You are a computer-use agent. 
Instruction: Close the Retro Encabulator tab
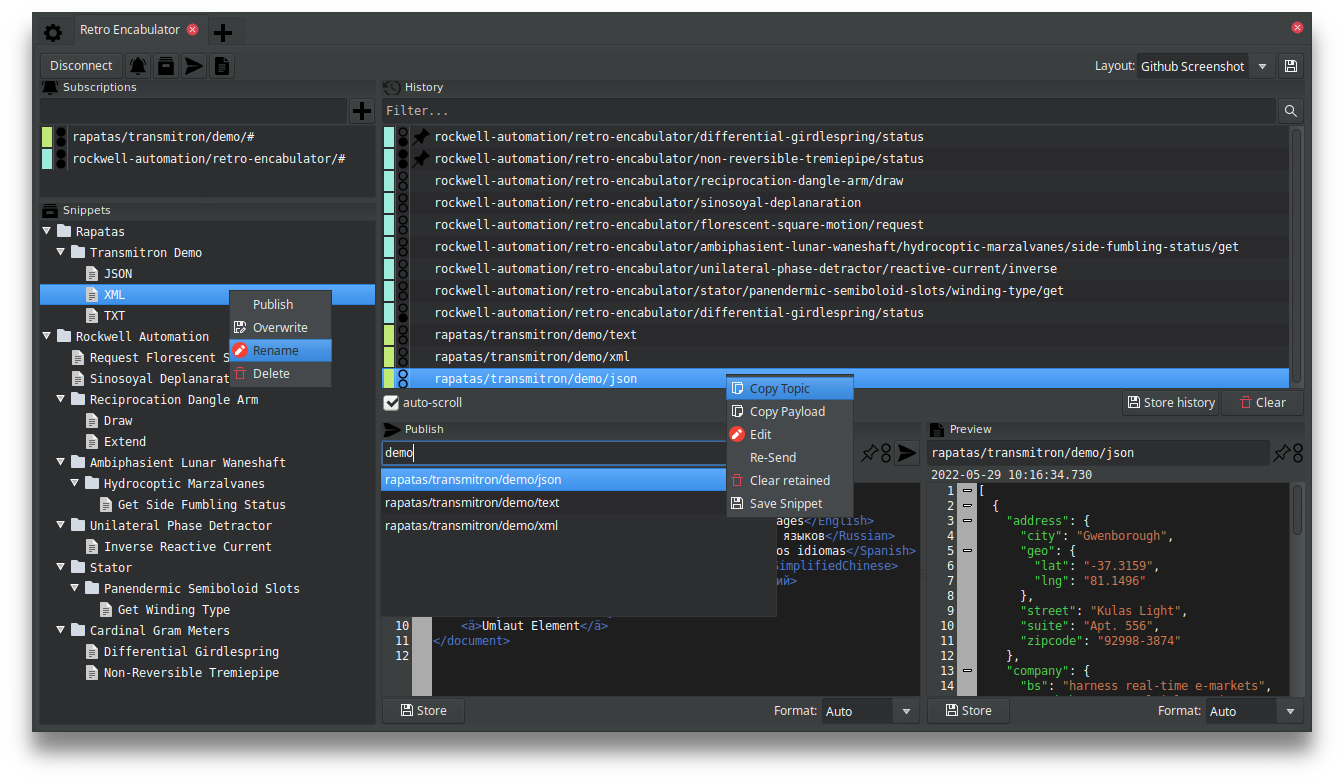click(192, 30)
